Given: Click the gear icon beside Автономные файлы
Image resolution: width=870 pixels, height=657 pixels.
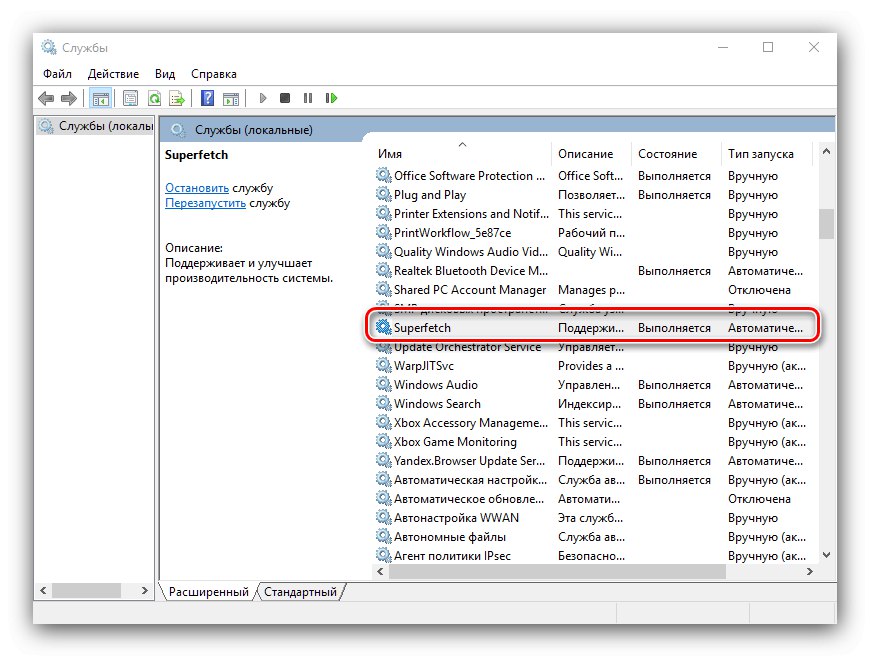Looking at the screenshot, I should pos(383,536).
